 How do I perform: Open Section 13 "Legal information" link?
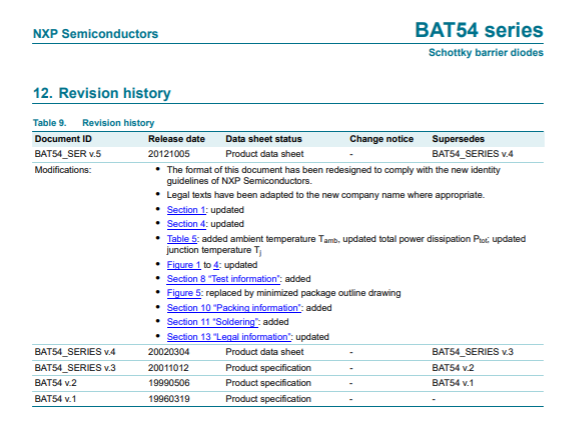(229, 337)
